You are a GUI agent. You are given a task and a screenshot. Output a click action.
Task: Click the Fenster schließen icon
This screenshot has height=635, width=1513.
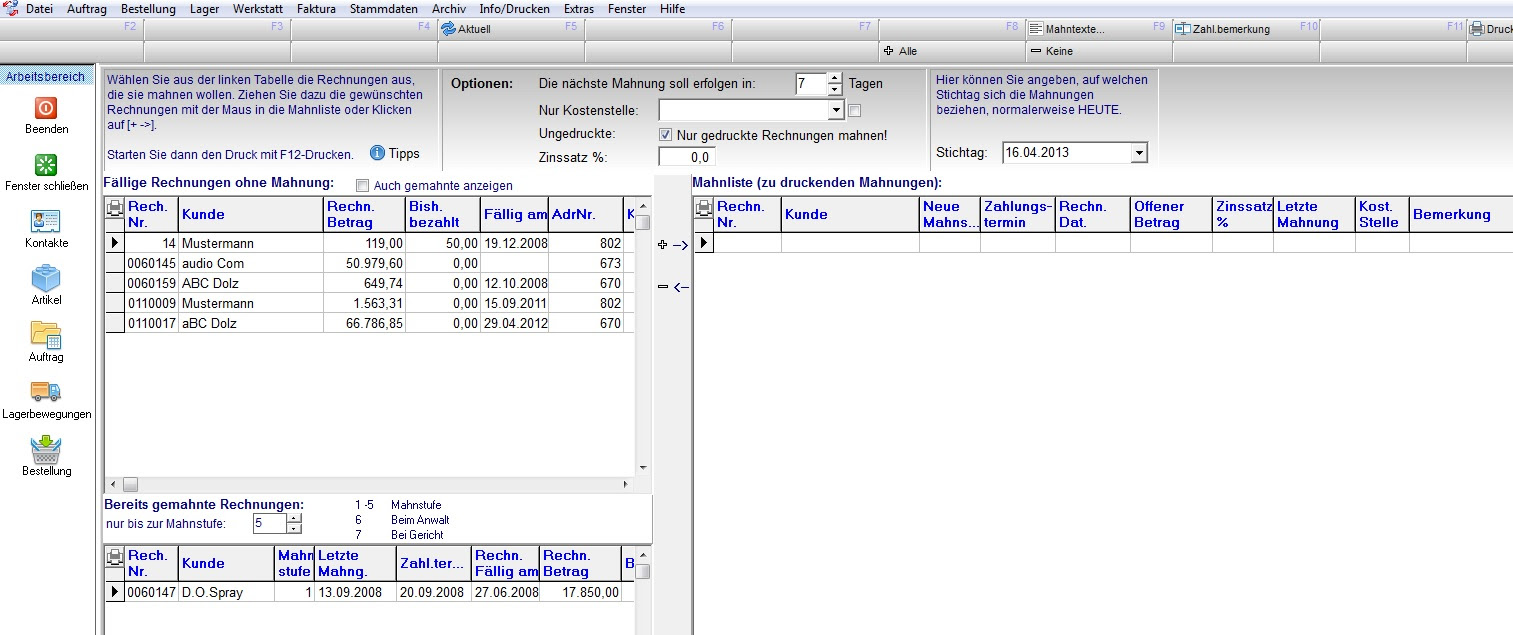46,165
